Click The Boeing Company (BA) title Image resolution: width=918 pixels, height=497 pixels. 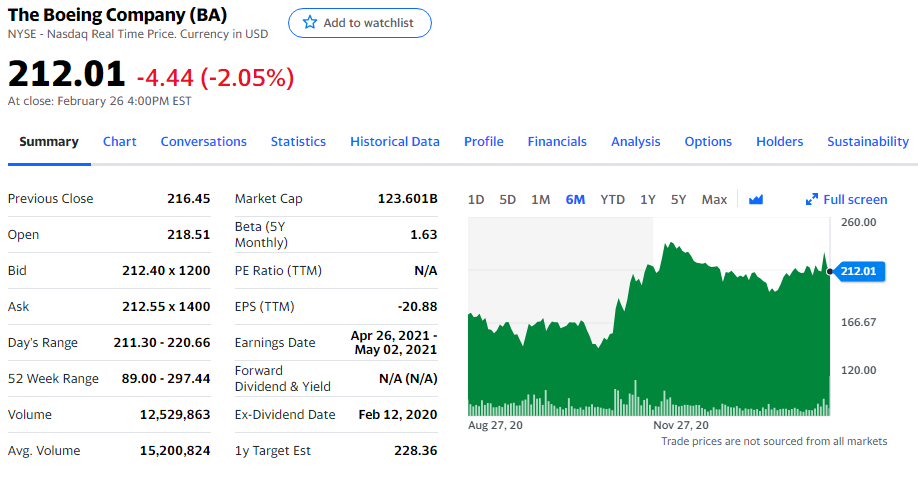[x=117, y=15]
